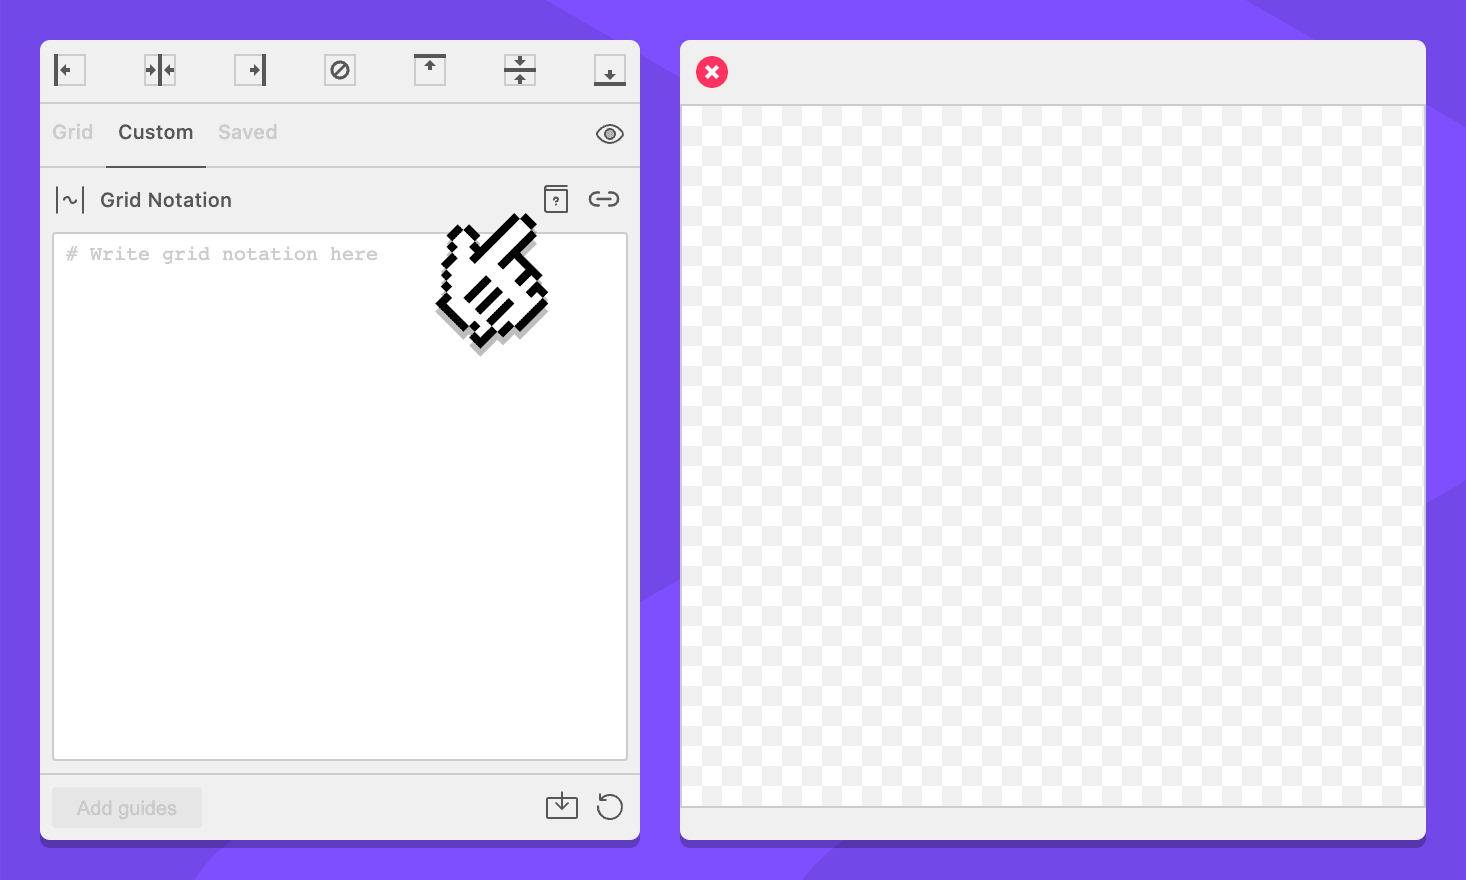Open the grid notation help icon
The height and width of the screenshot is (880, 1466).
[x=556, y=199]
